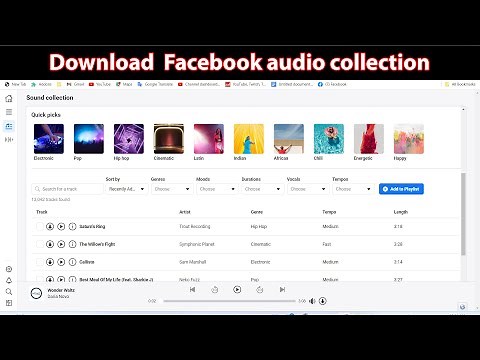This screenshot has width=480, height=360.
Task: Skip to previous track in player
Action: pyautogui.click(x=192, y=289)
